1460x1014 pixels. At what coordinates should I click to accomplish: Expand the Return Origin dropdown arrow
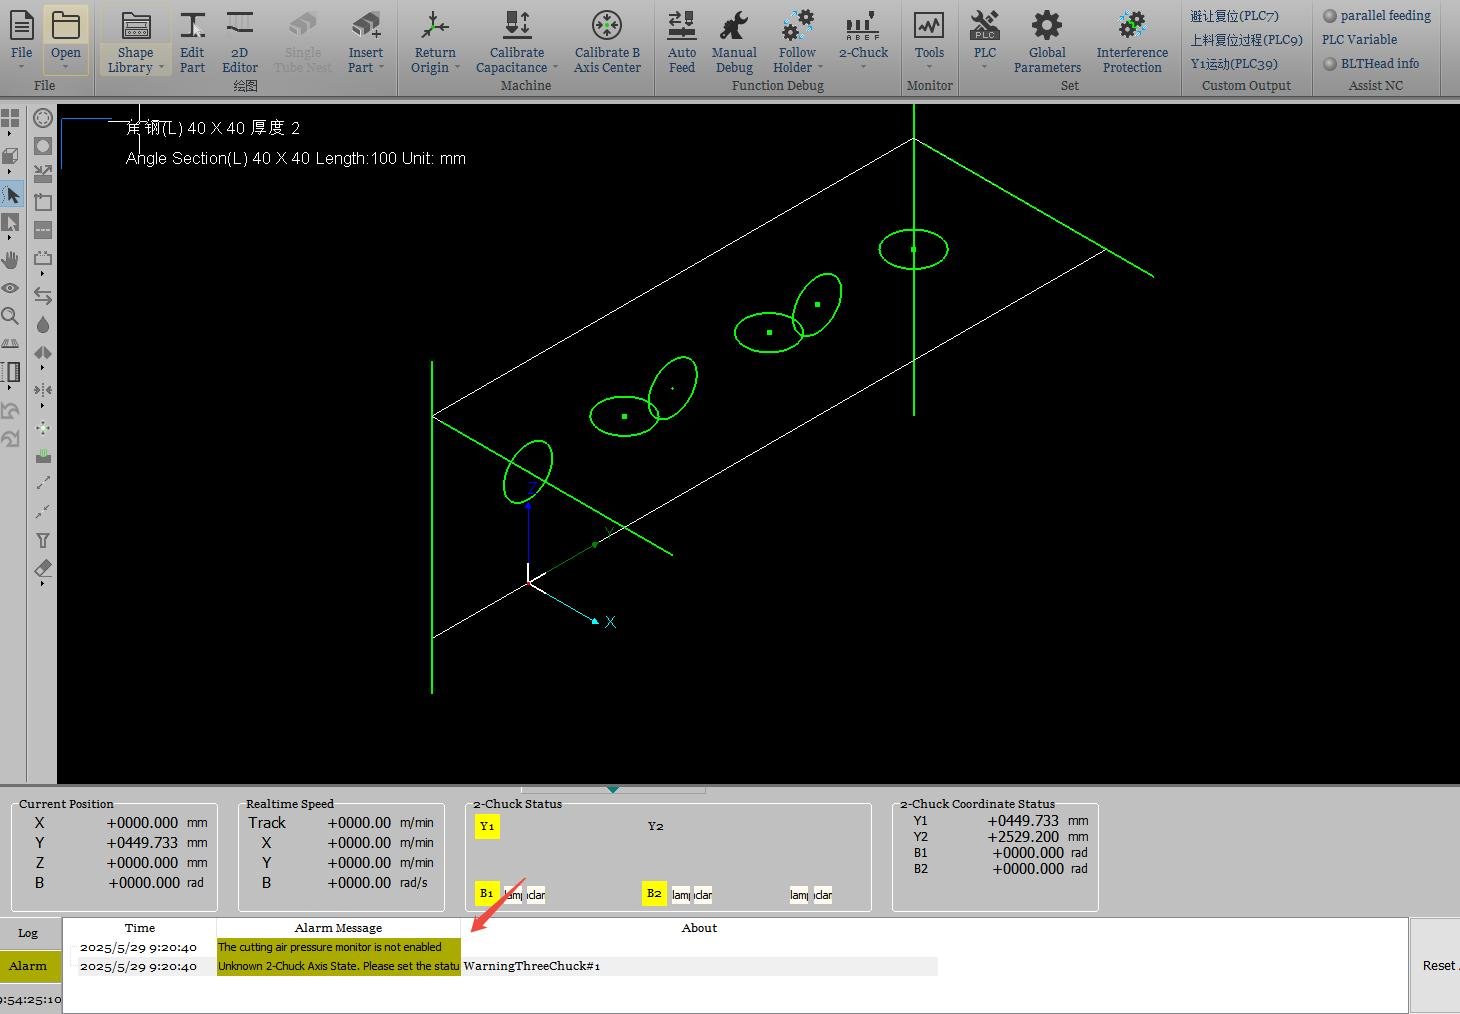coord(457,68)
